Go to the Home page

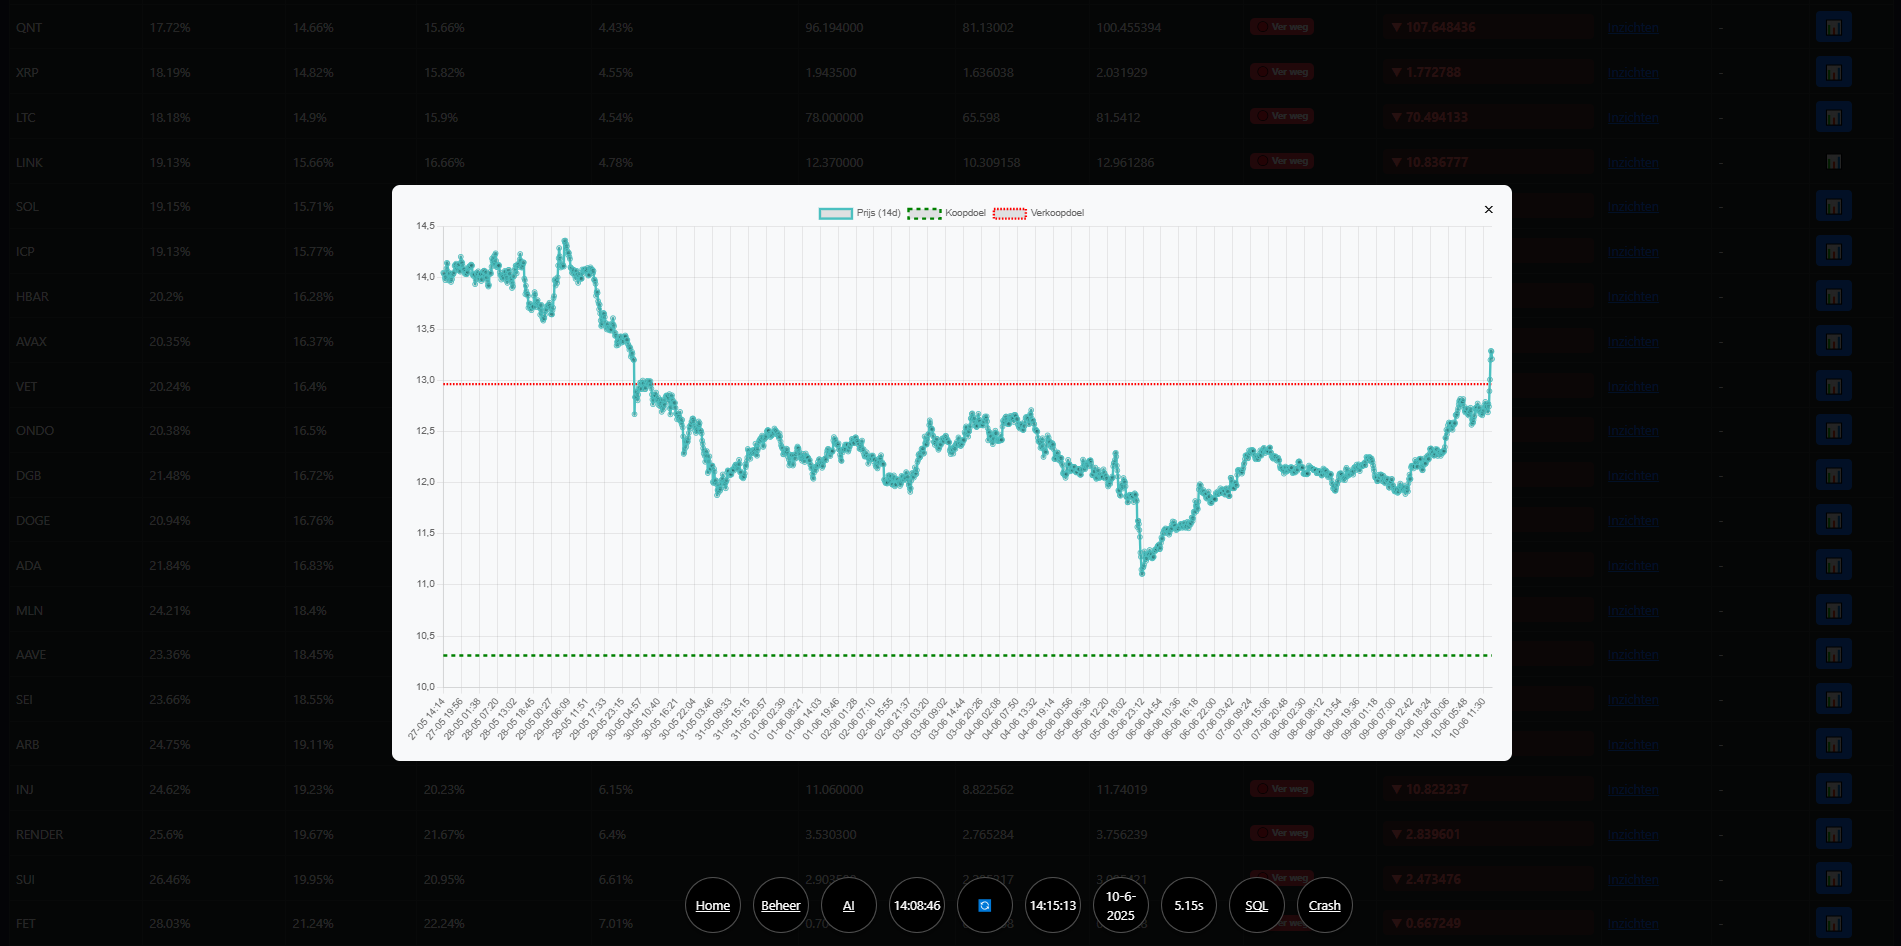713,905
